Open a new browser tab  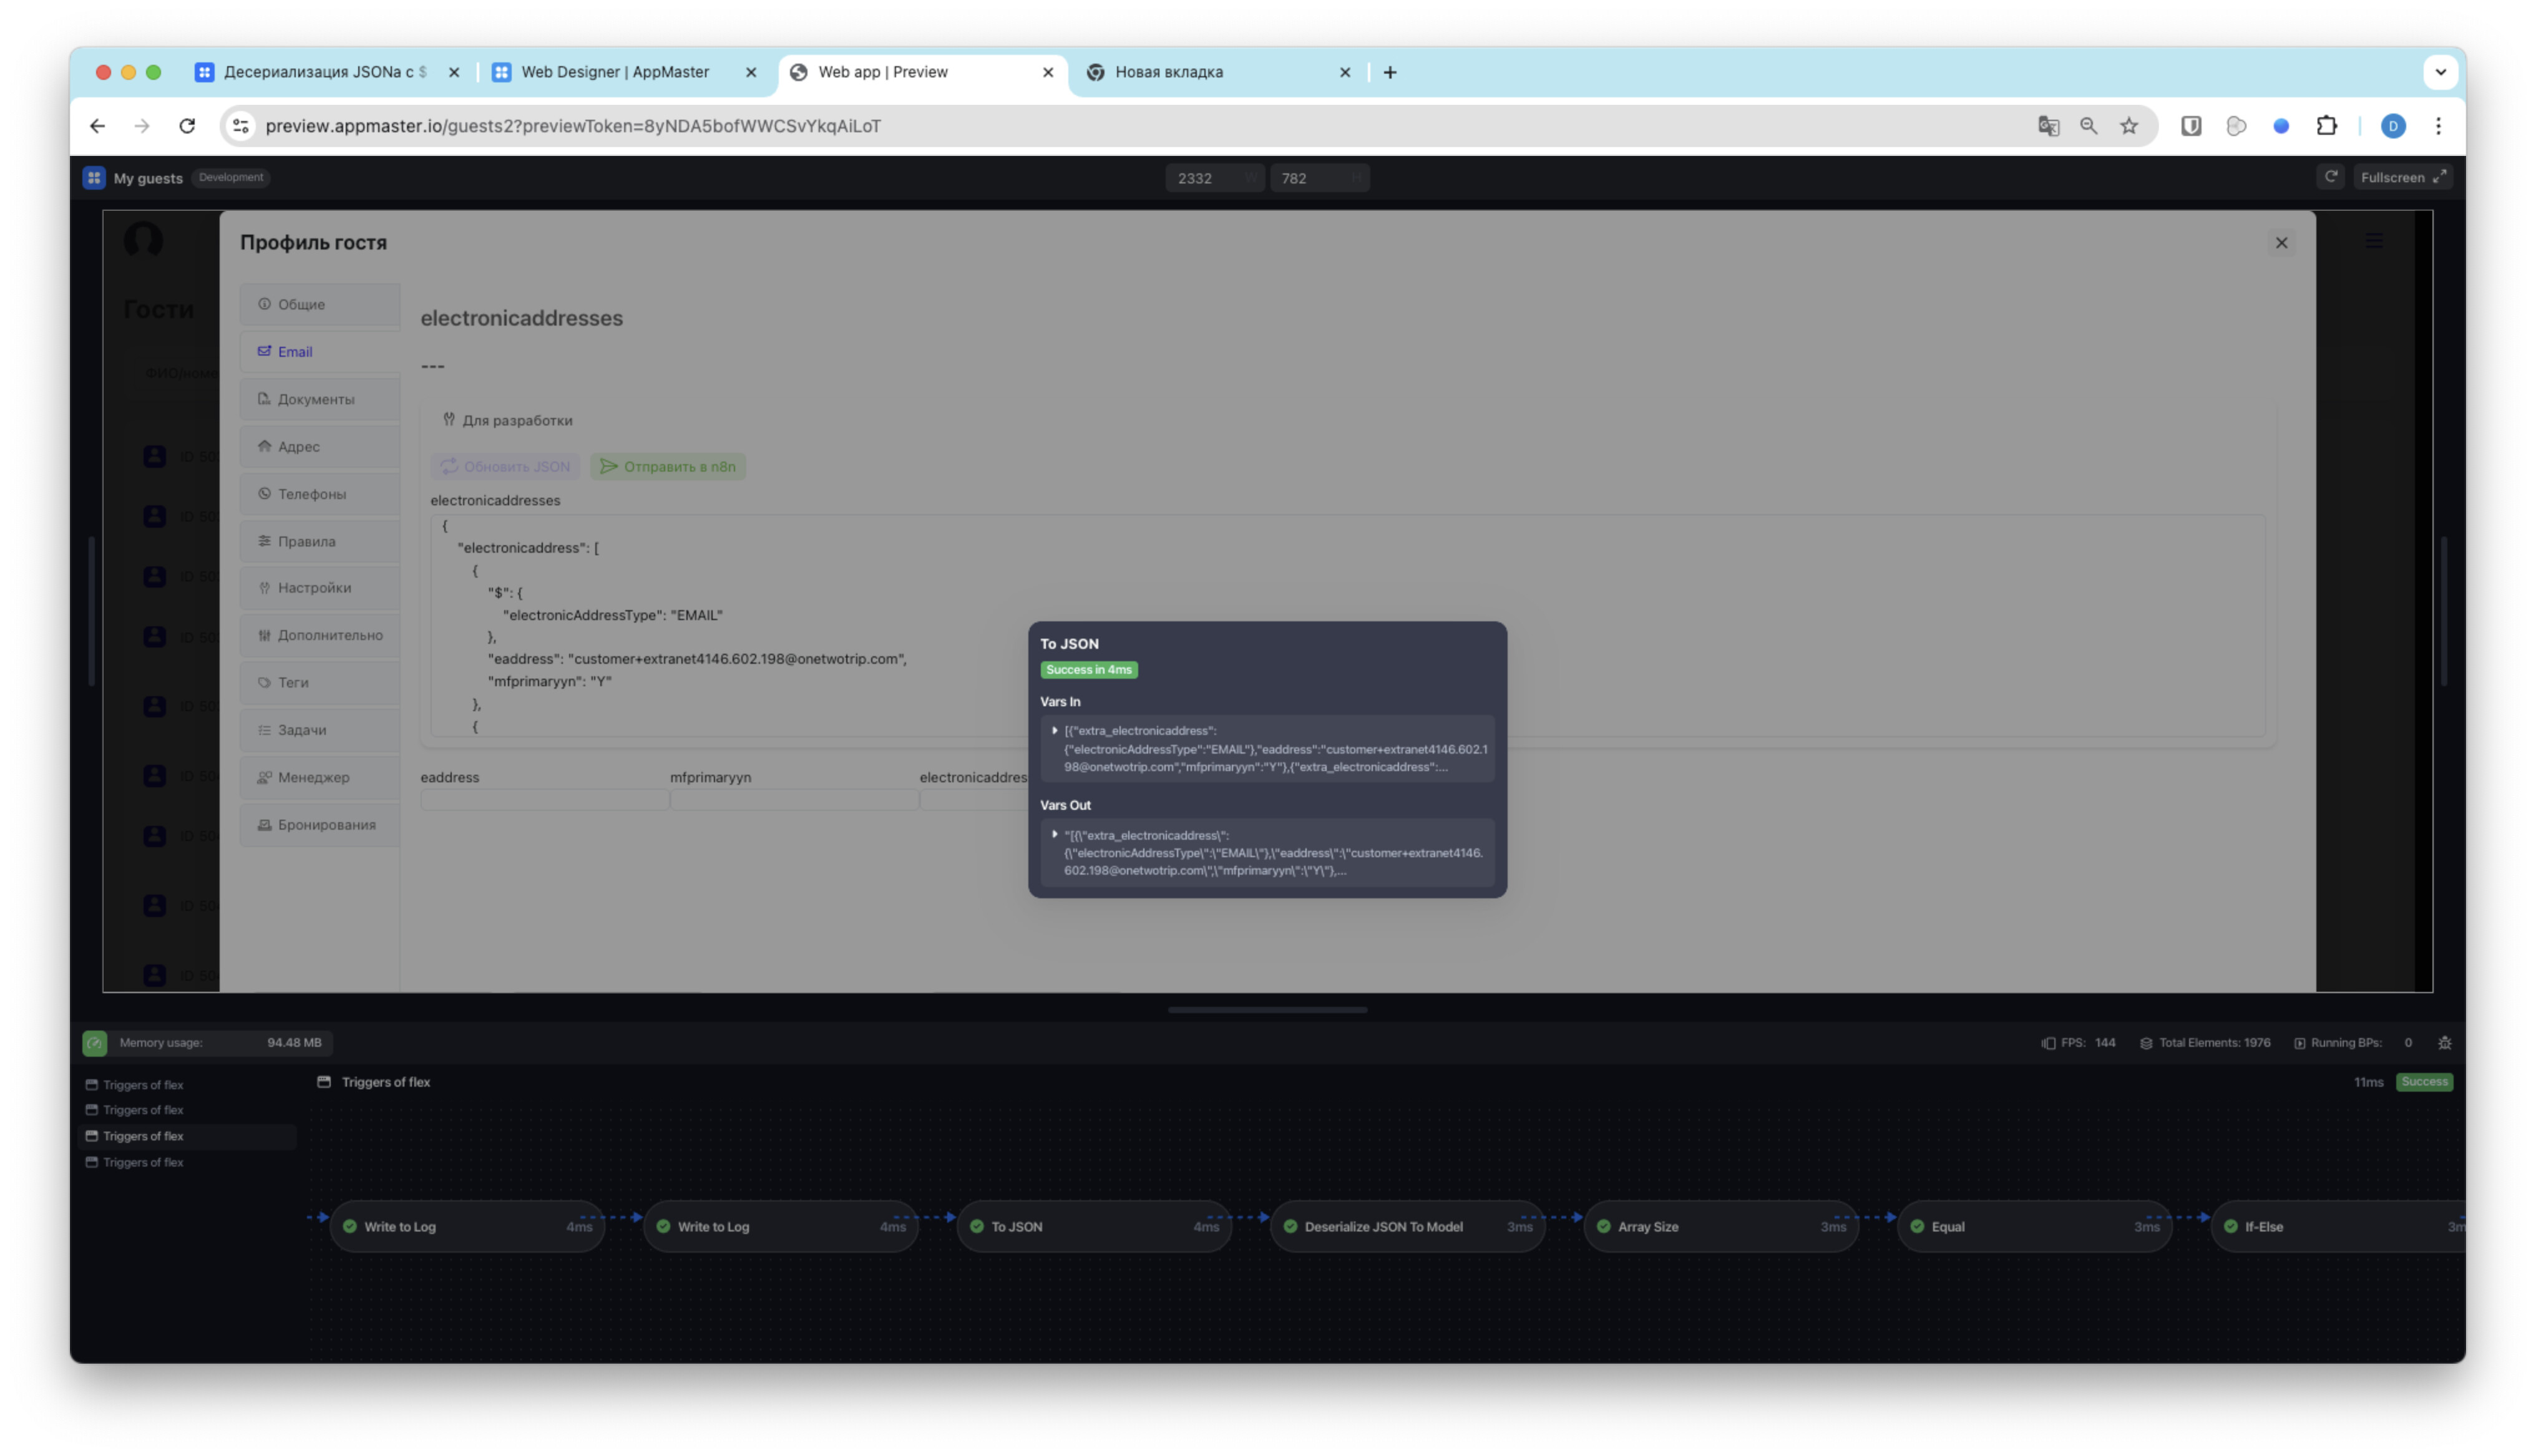[x=1390, y=72]
